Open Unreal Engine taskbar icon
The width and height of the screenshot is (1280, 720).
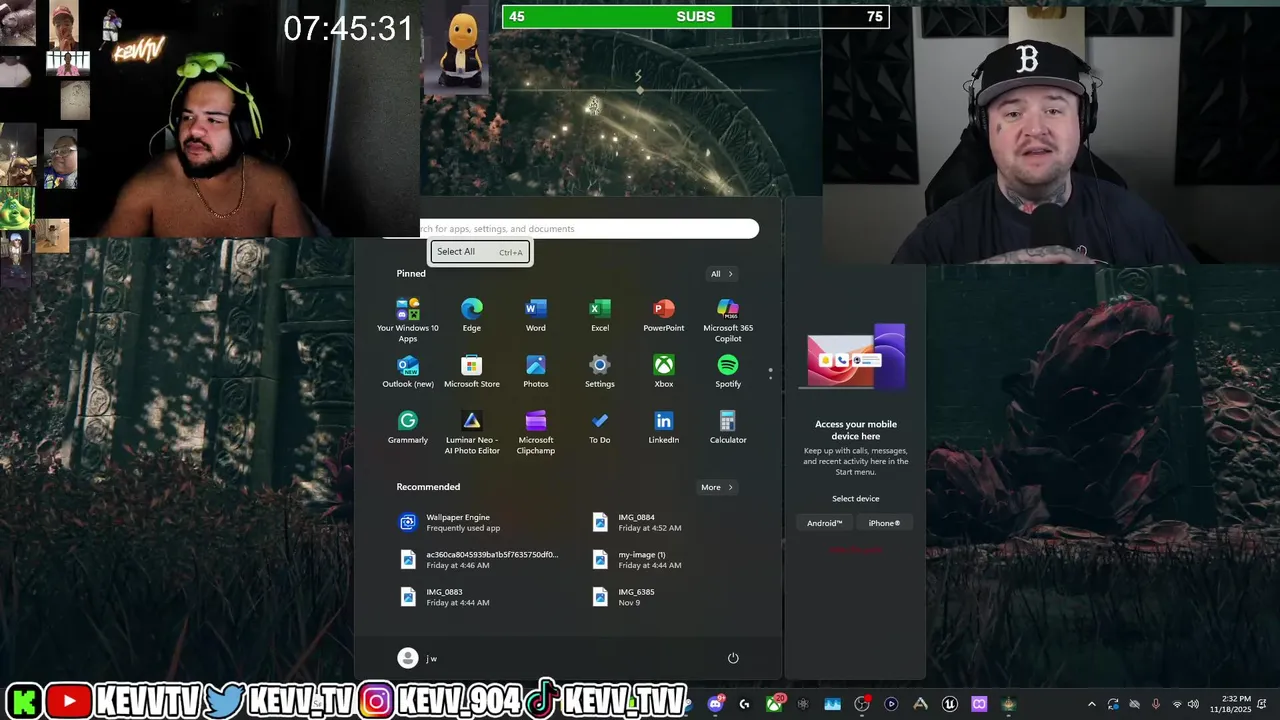tap(949, 704)
